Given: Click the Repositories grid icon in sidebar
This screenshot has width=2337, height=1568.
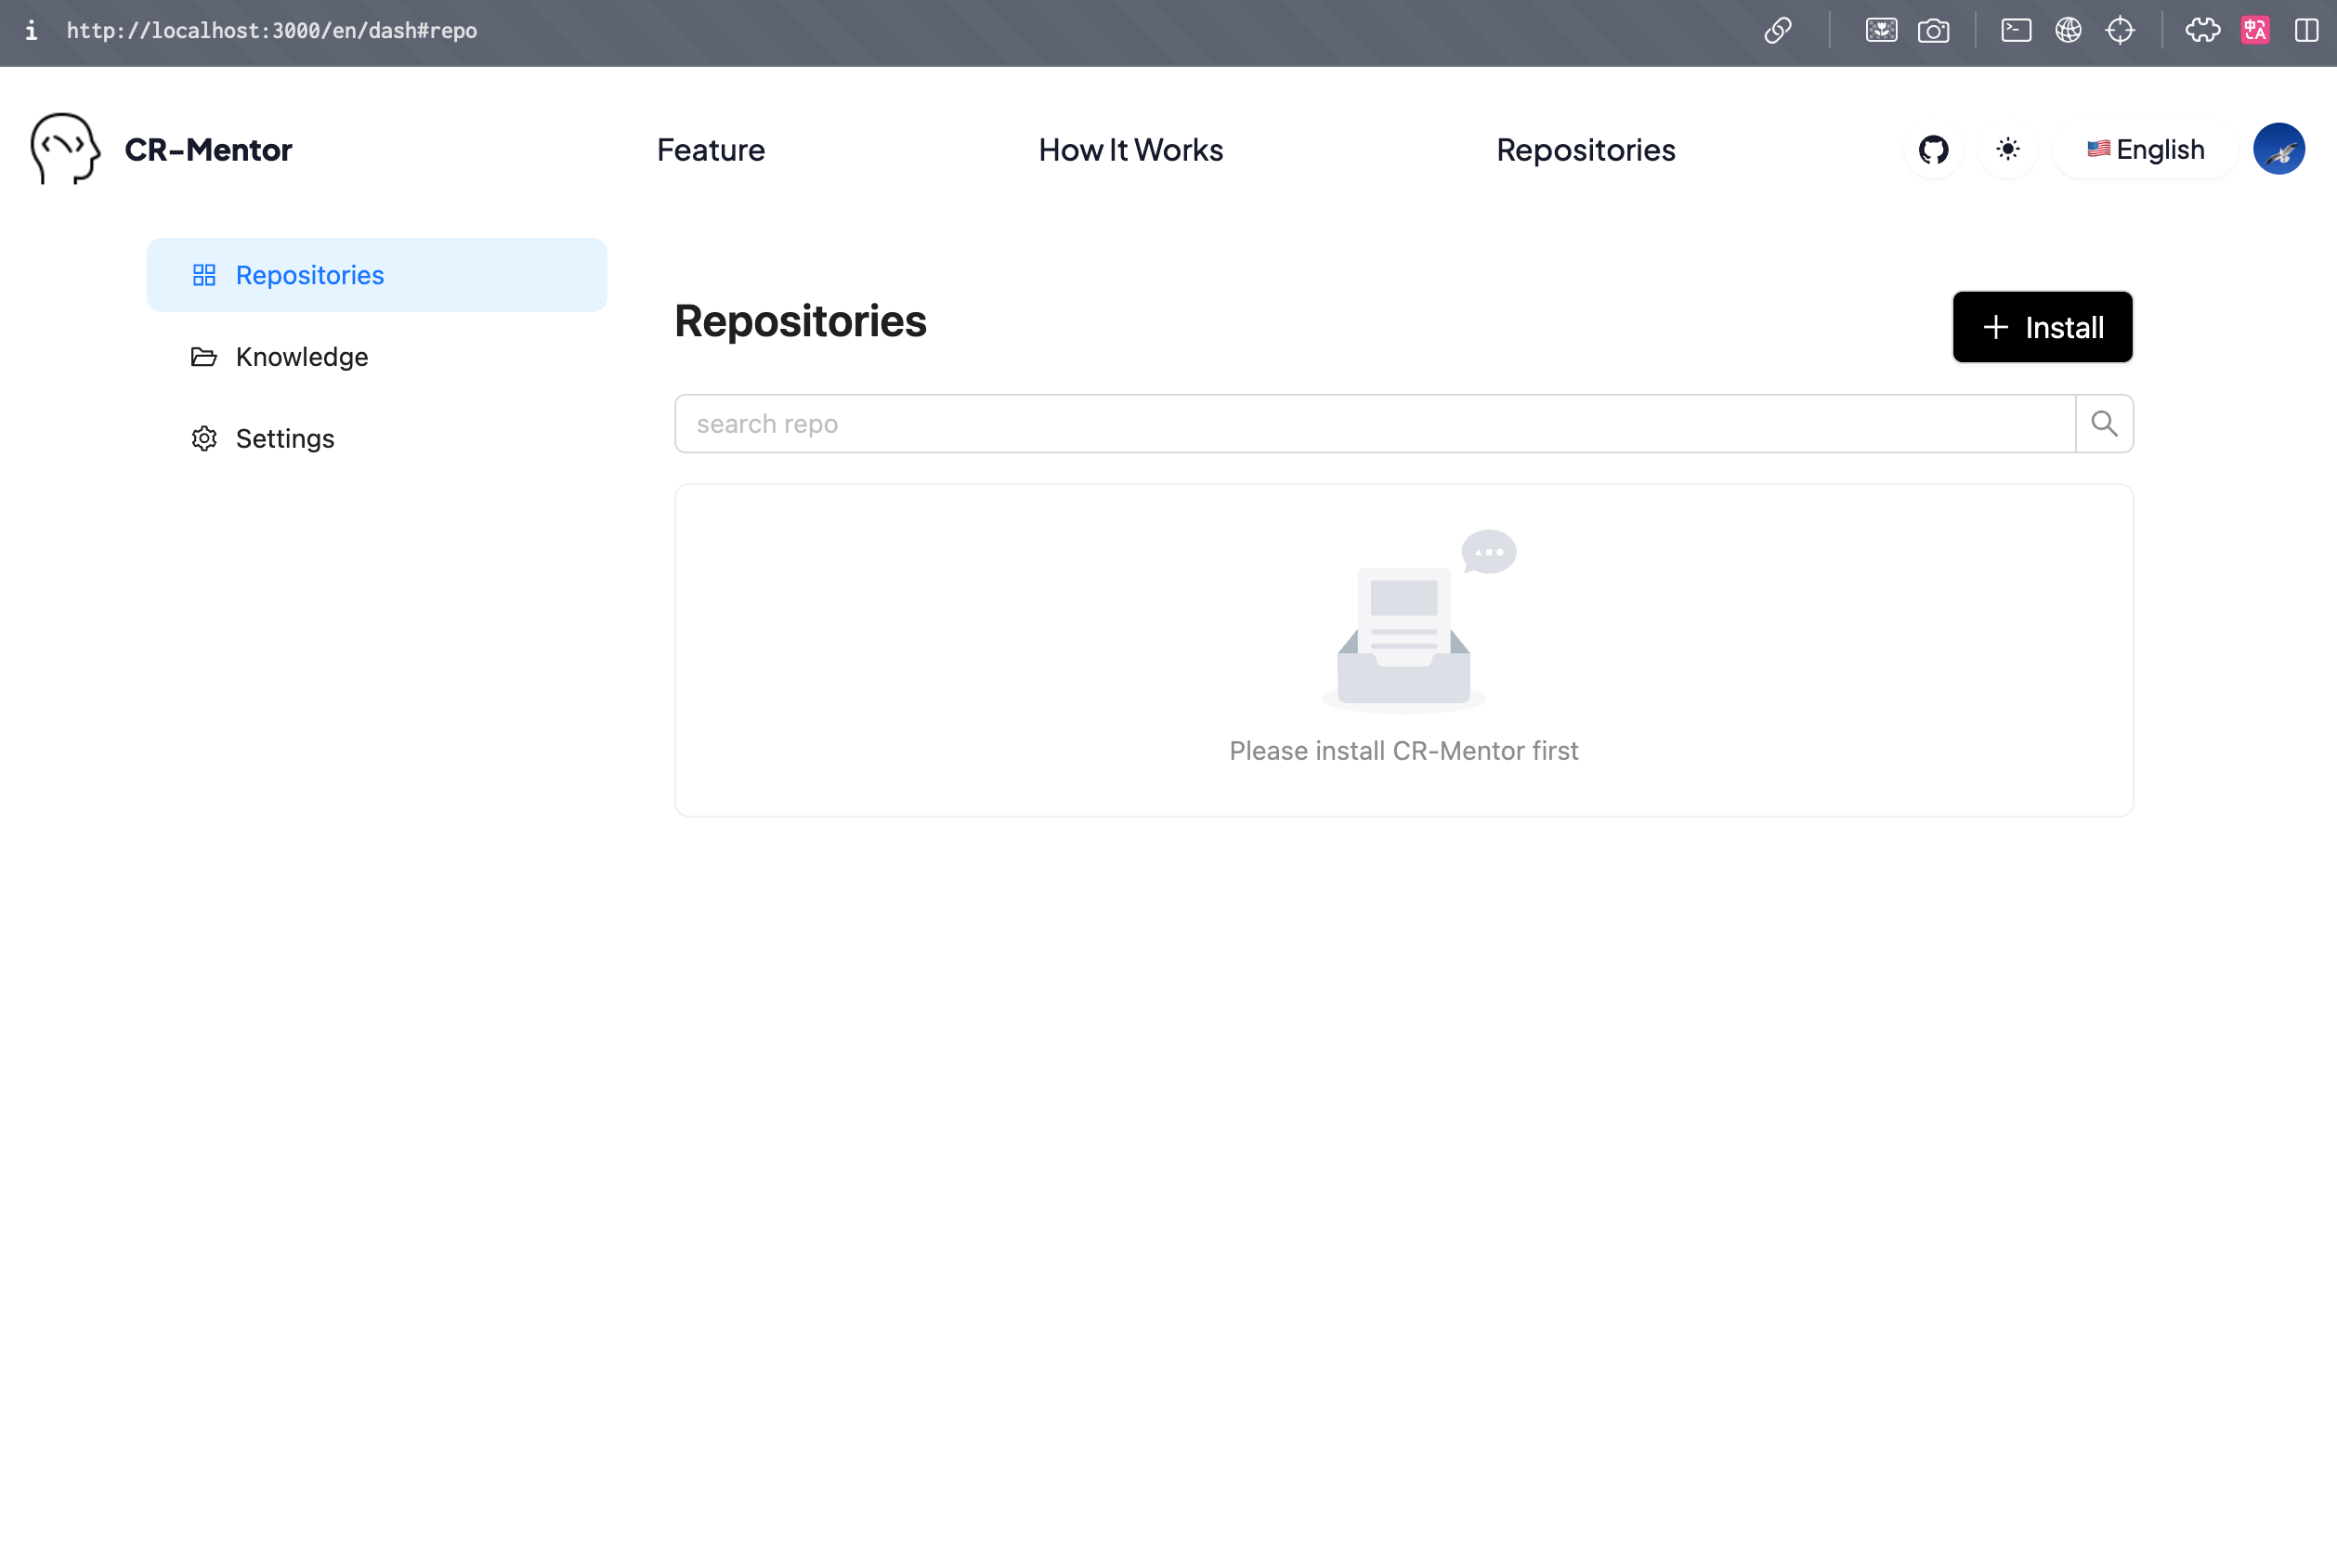Looking at the screenshot, I should [x=204, y=275].
